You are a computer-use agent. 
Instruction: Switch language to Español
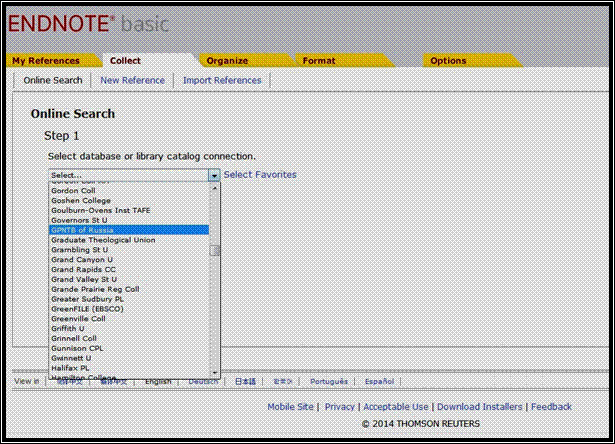pos(379,381)
